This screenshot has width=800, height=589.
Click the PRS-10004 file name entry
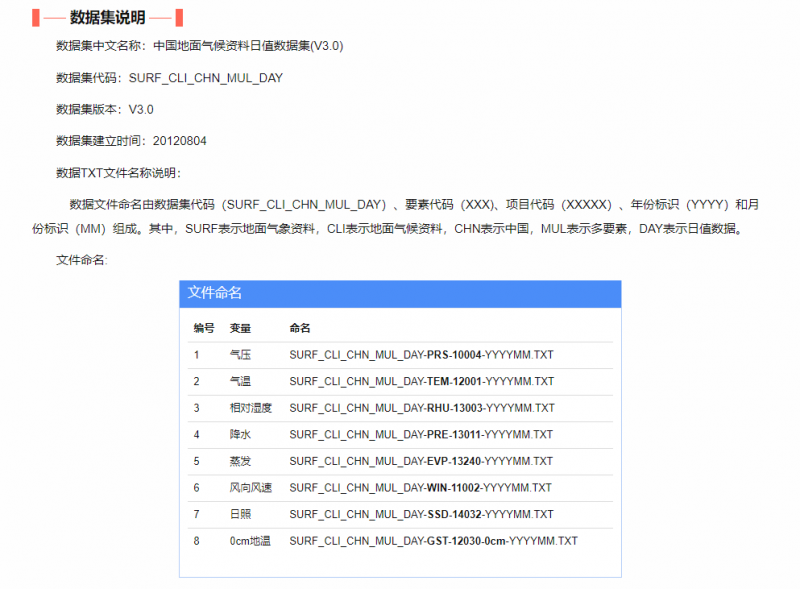click(421, 355)
